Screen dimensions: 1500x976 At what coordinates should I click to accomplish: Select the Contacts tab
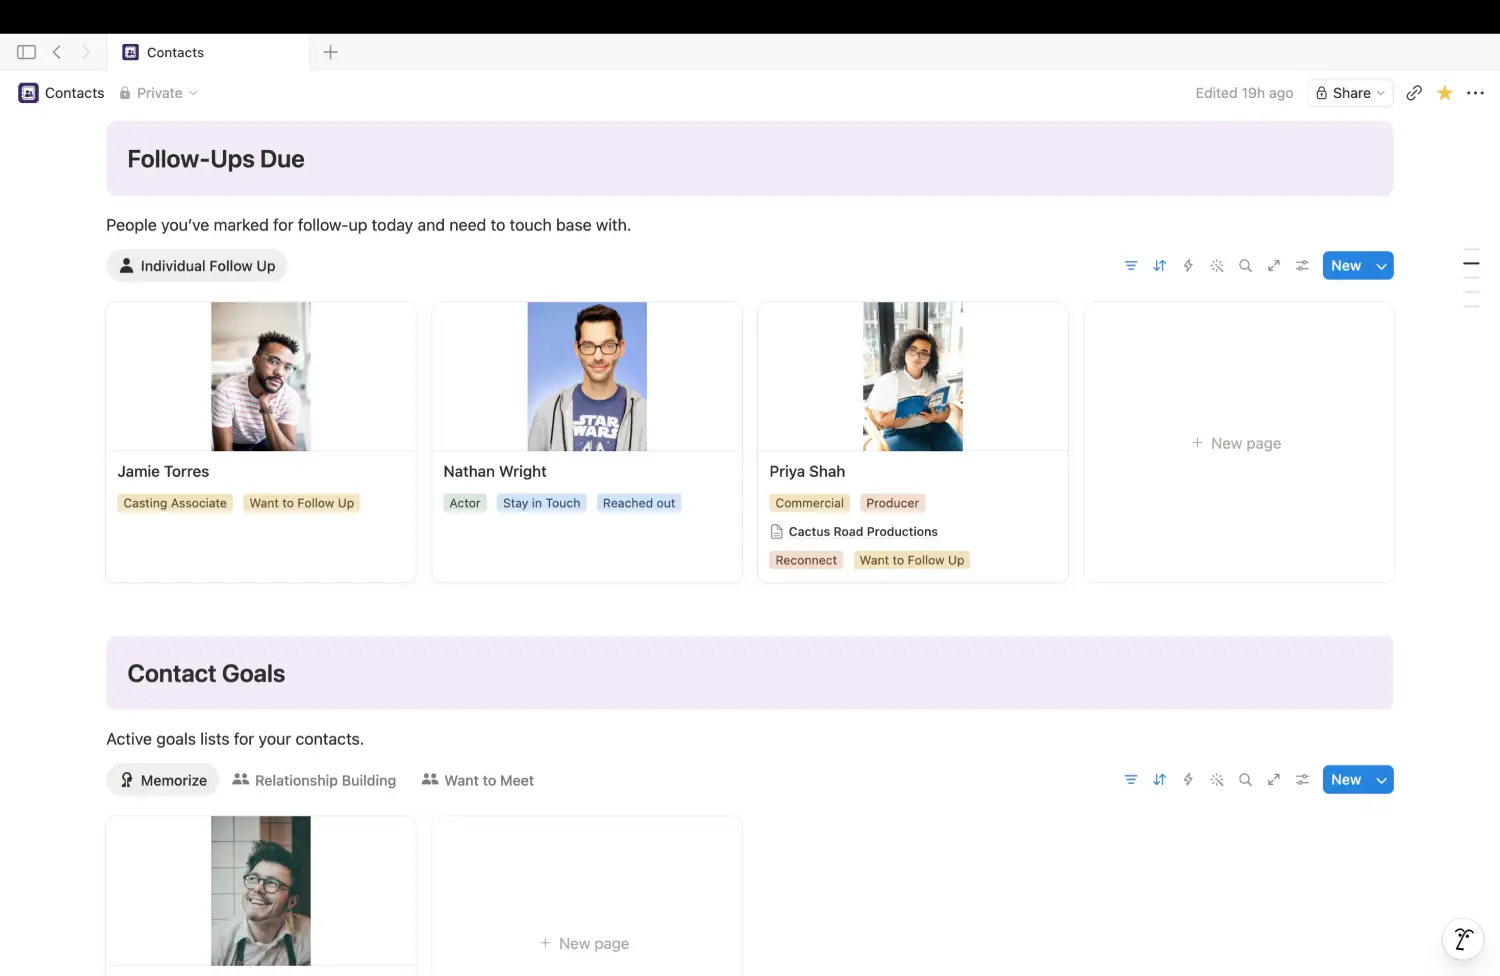[x=210, y=52]
